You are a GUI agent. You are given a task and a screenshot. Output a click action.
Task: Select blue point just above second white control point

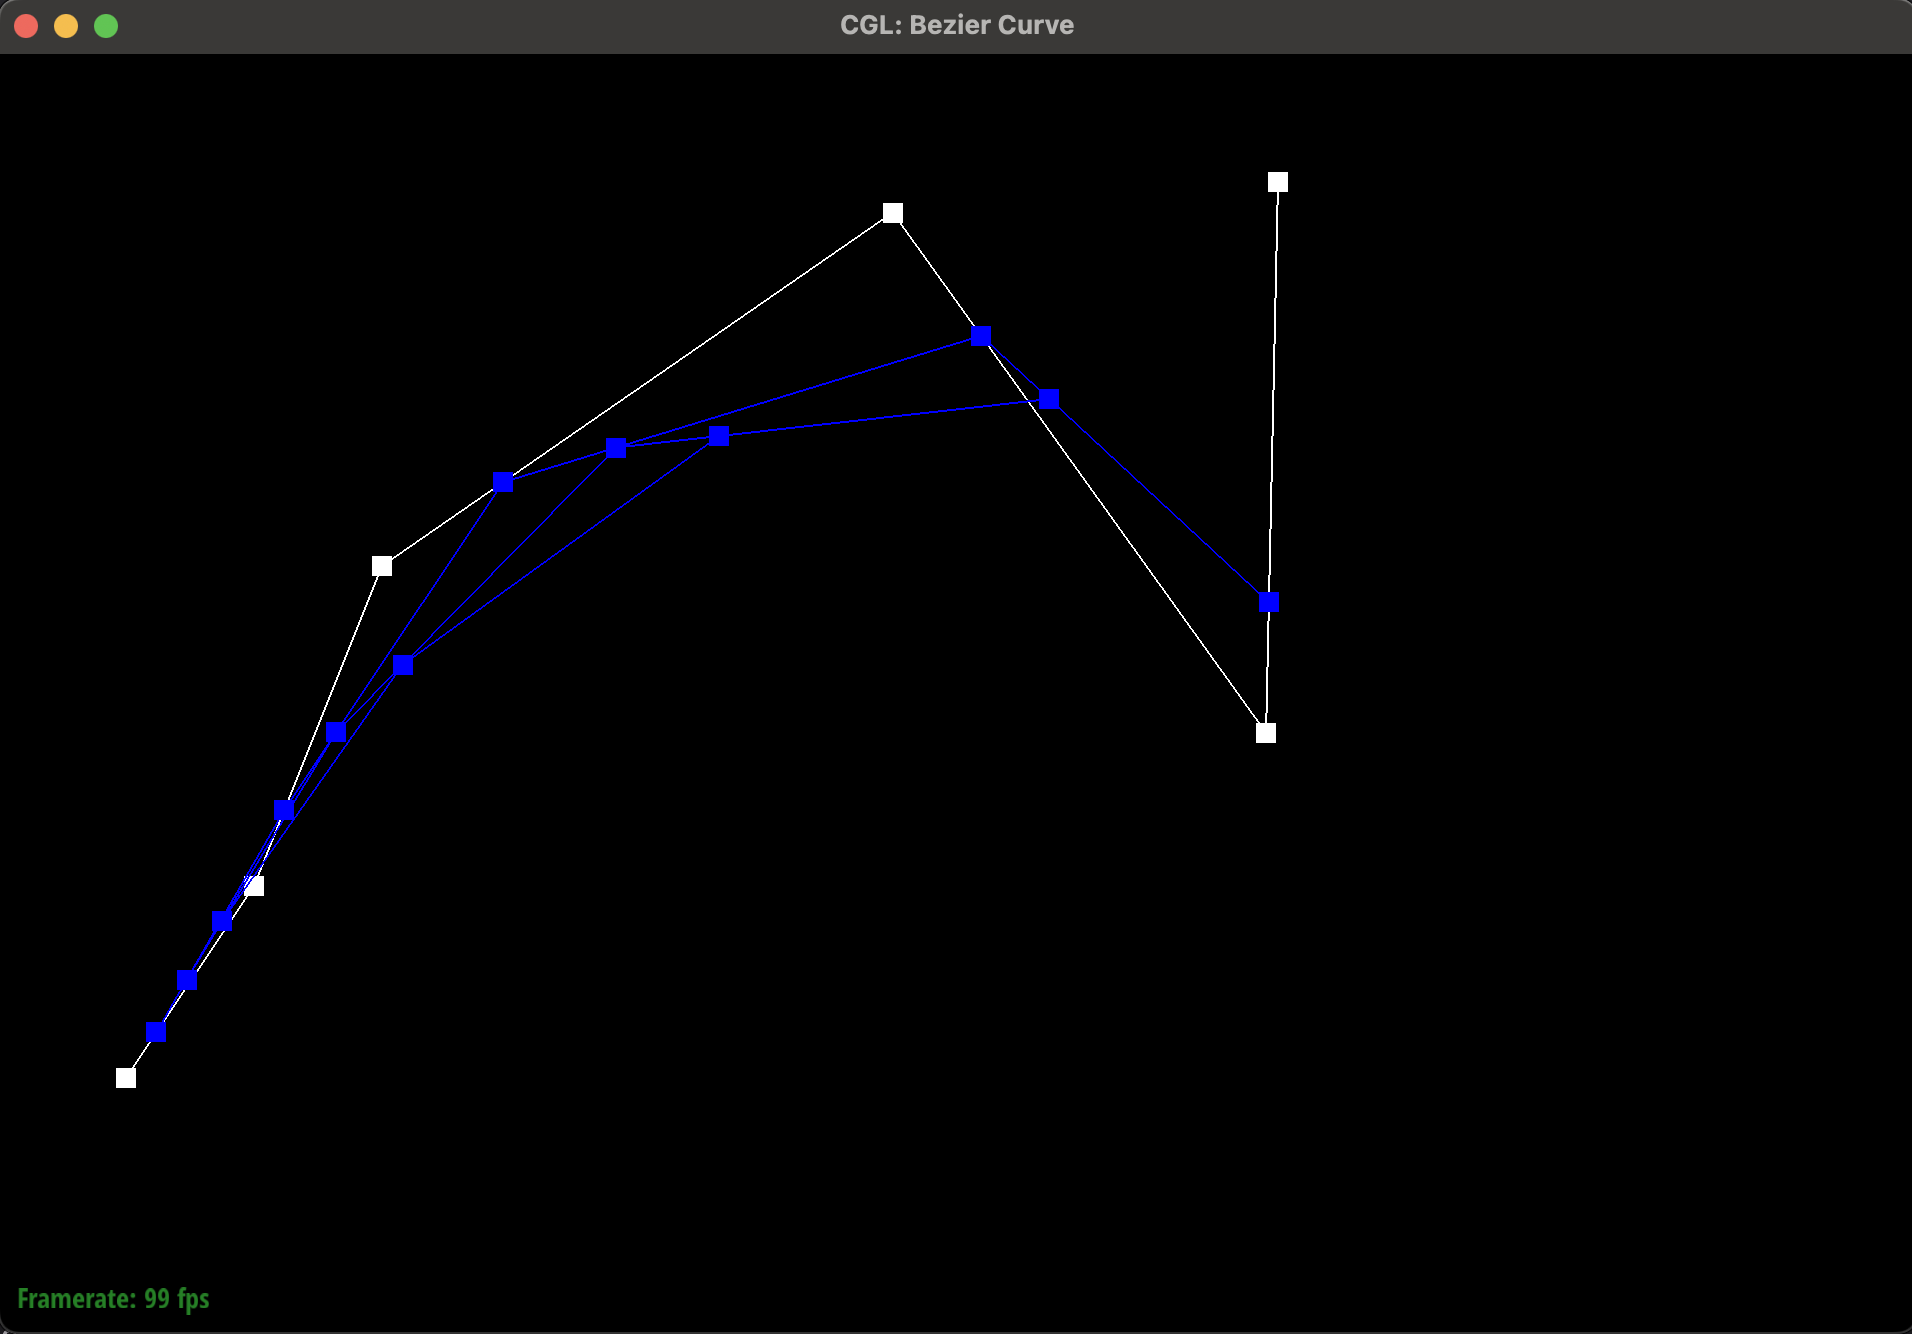pos(284,809)
